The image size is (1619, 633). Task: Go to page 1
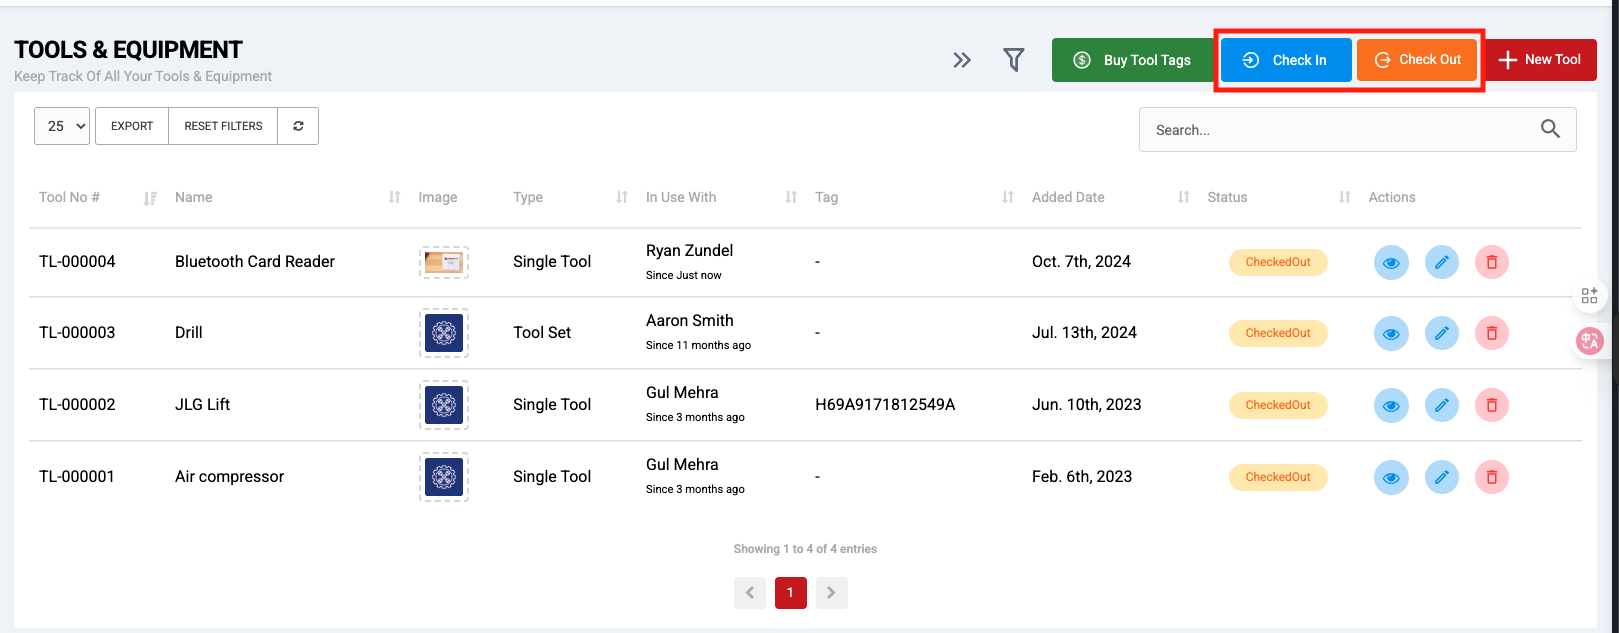[x=790, y=593]
